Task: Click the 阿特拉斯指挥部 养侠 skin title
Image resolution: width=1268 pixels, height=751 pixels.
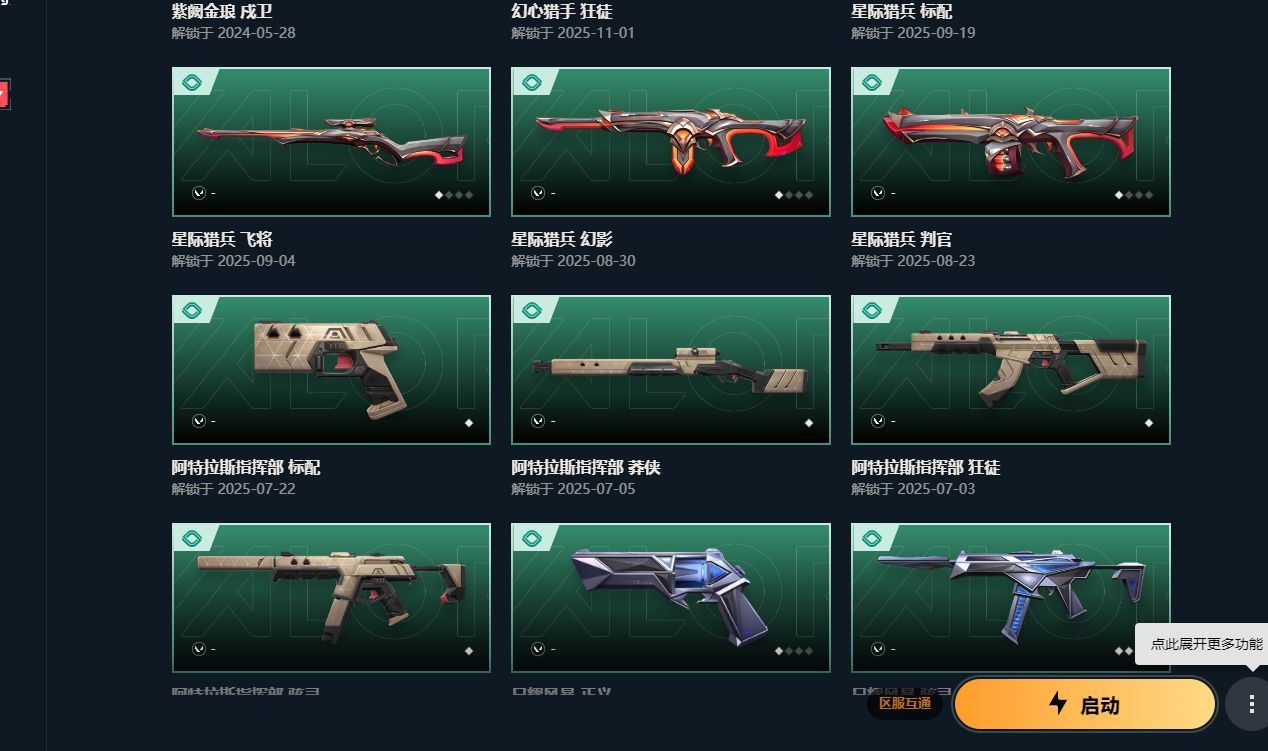Action: (586, 468)
